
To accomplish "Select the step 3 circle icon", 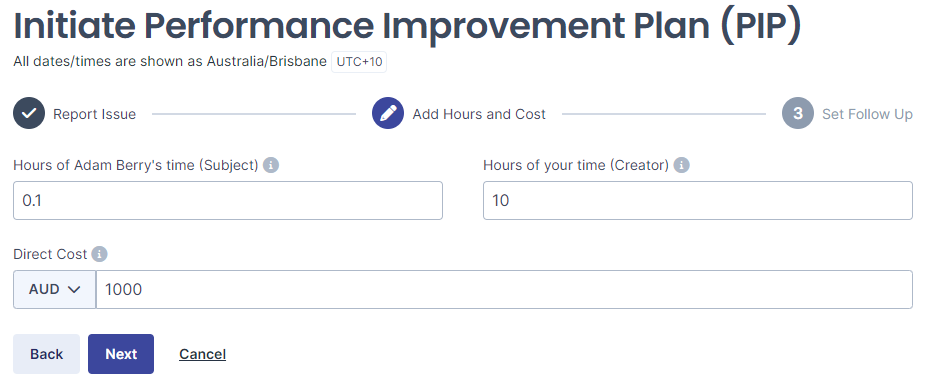I will [x=798, y=113].
